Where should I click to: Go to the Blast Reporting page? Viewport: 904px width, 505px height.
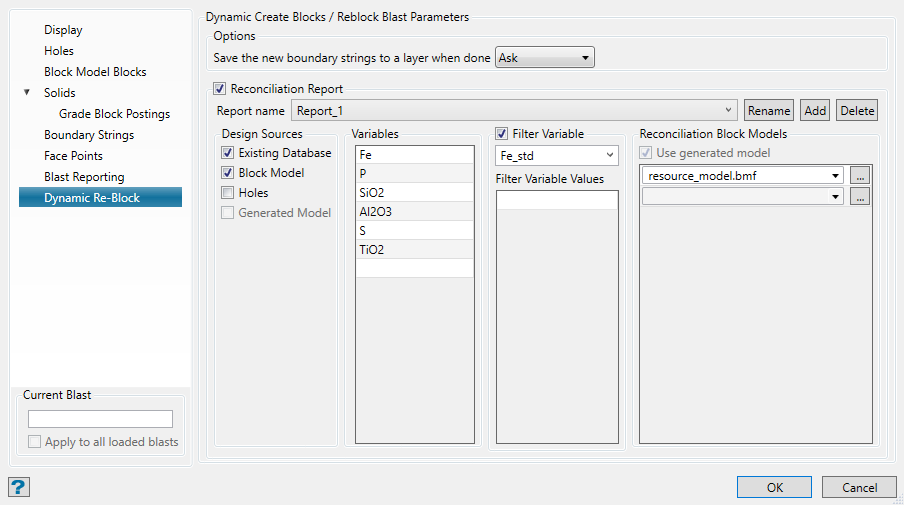point(84,177)
